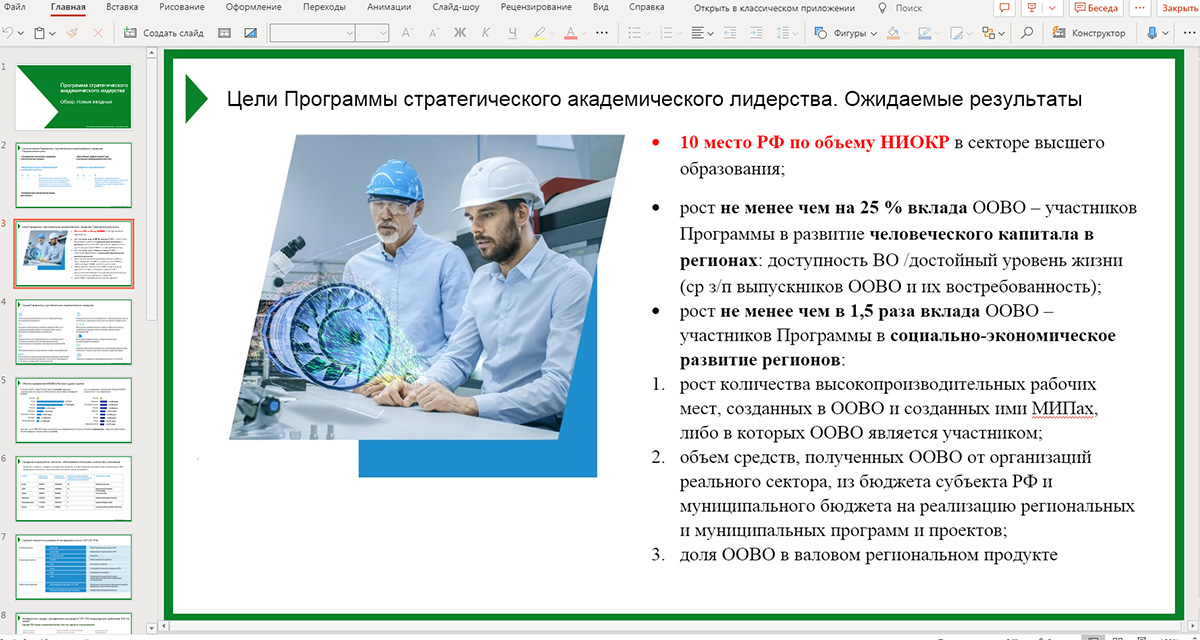
Task: Toggle Italic (К) formatting
Action: [487, 33]
